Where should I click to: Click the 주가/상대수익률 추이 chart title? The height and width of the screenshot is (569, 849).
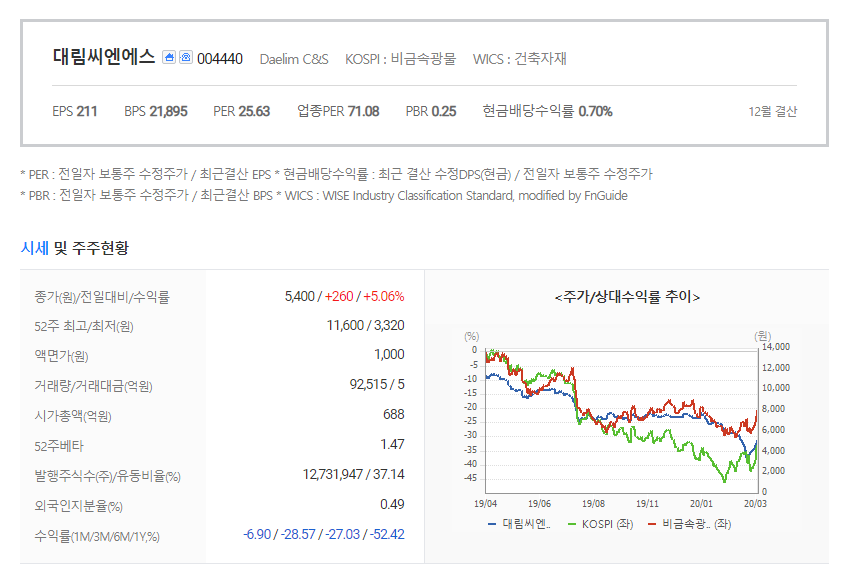[x=627, y=297]
